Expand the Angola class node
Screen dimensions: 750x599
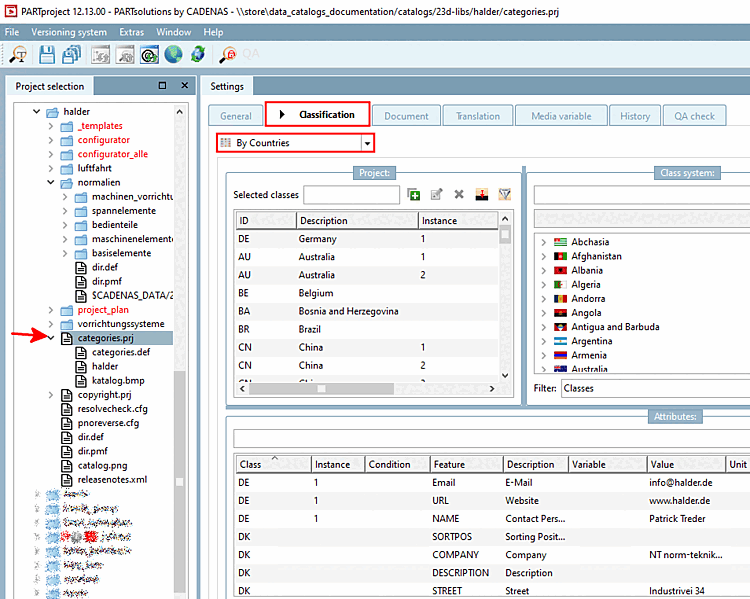tap(543, 313)
